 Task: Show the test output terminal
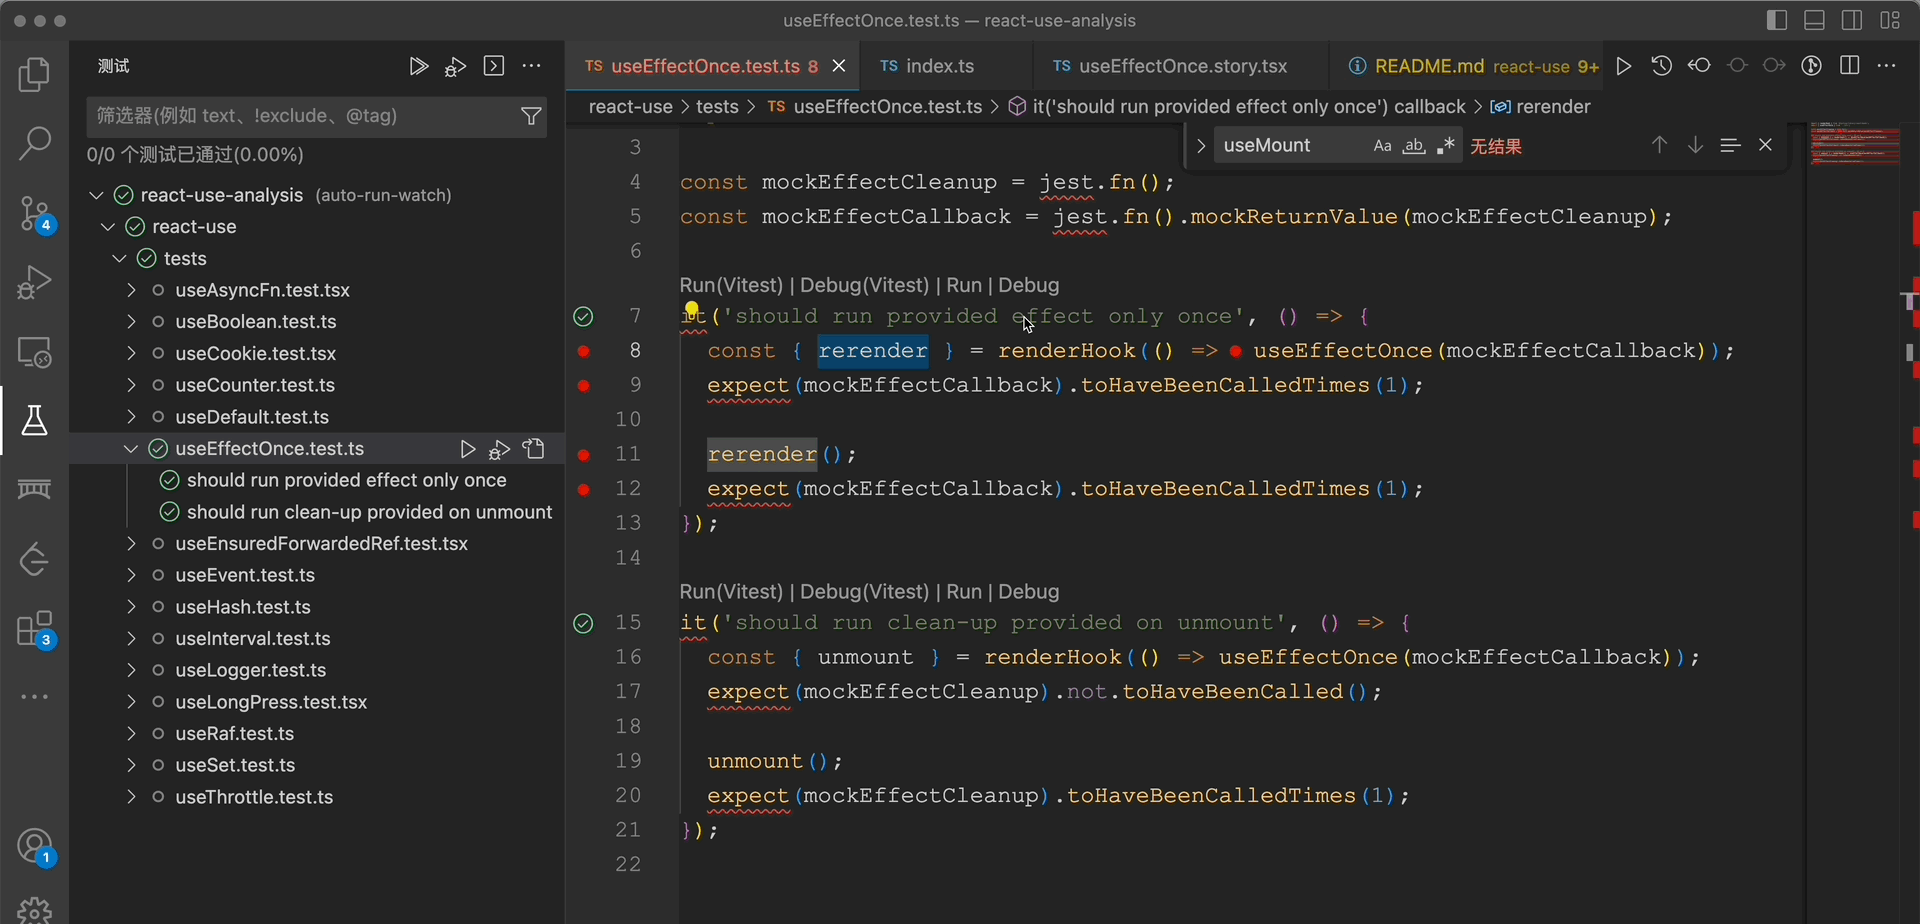point(494,66)
